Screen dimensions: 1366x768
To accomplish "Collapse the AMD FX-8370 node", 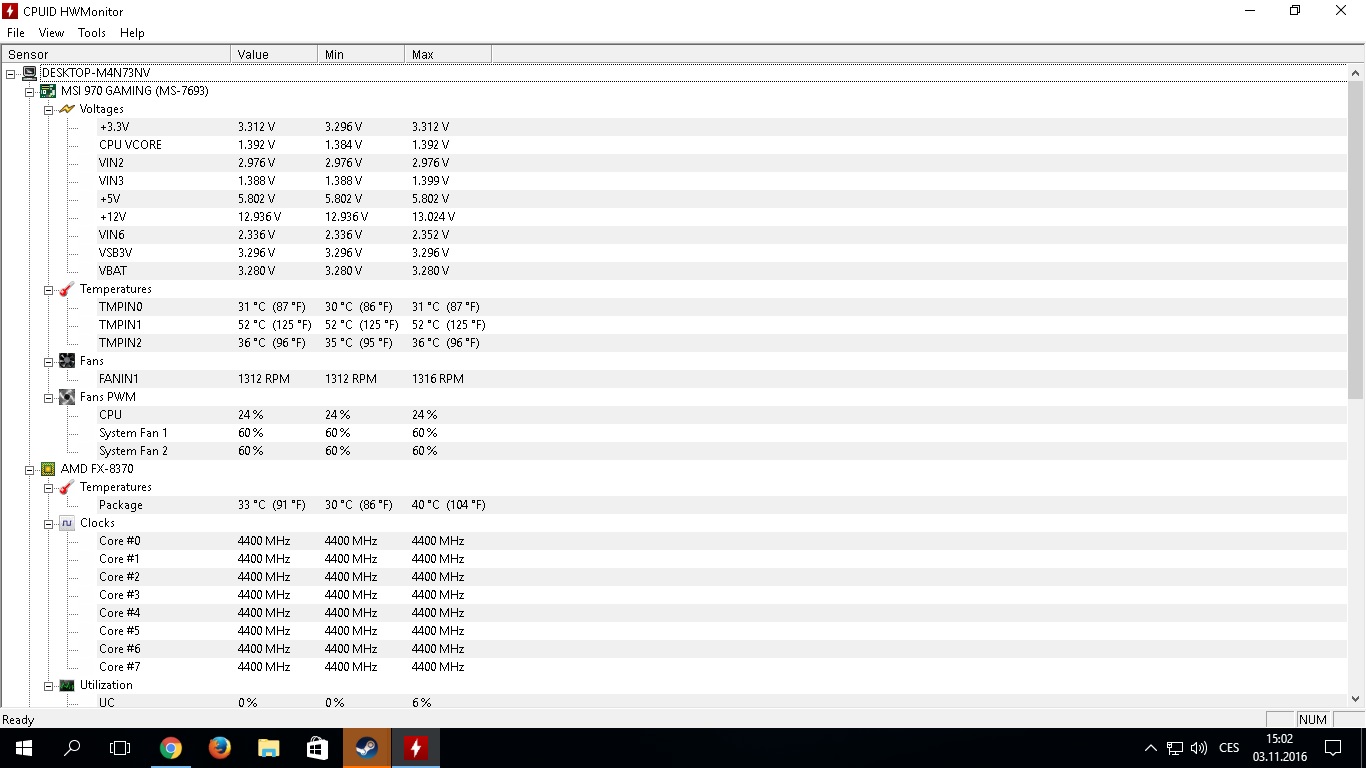I will tap(30, 469).
